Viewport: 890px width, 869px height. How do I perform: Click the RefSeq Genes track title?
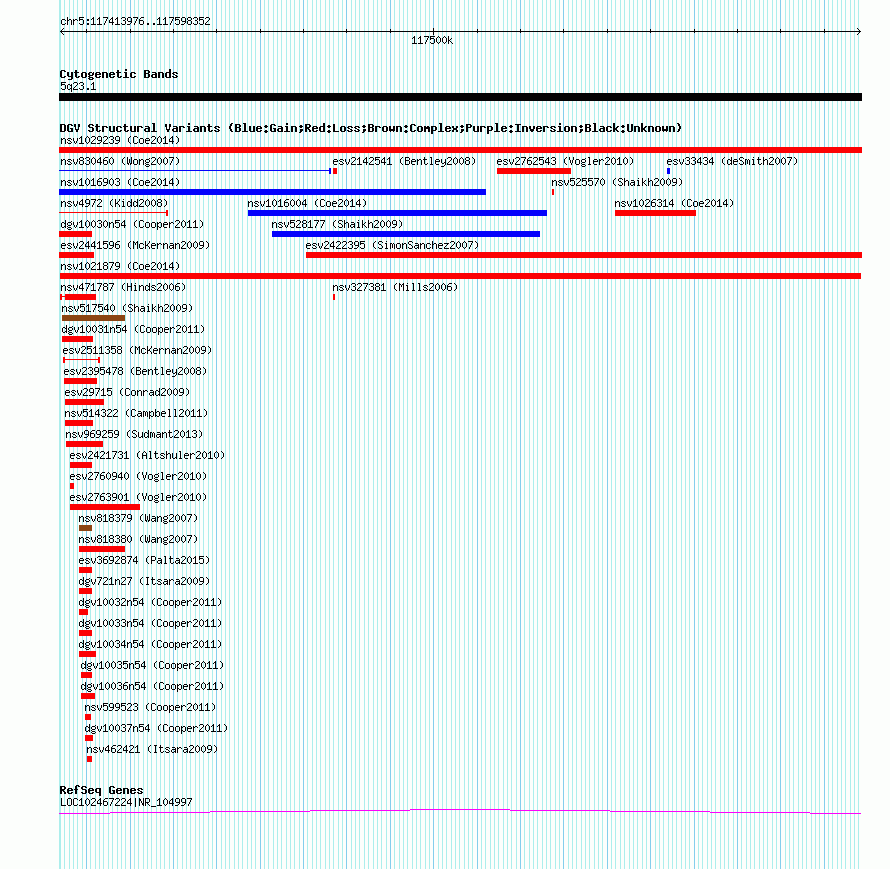[x=102, y=790]
